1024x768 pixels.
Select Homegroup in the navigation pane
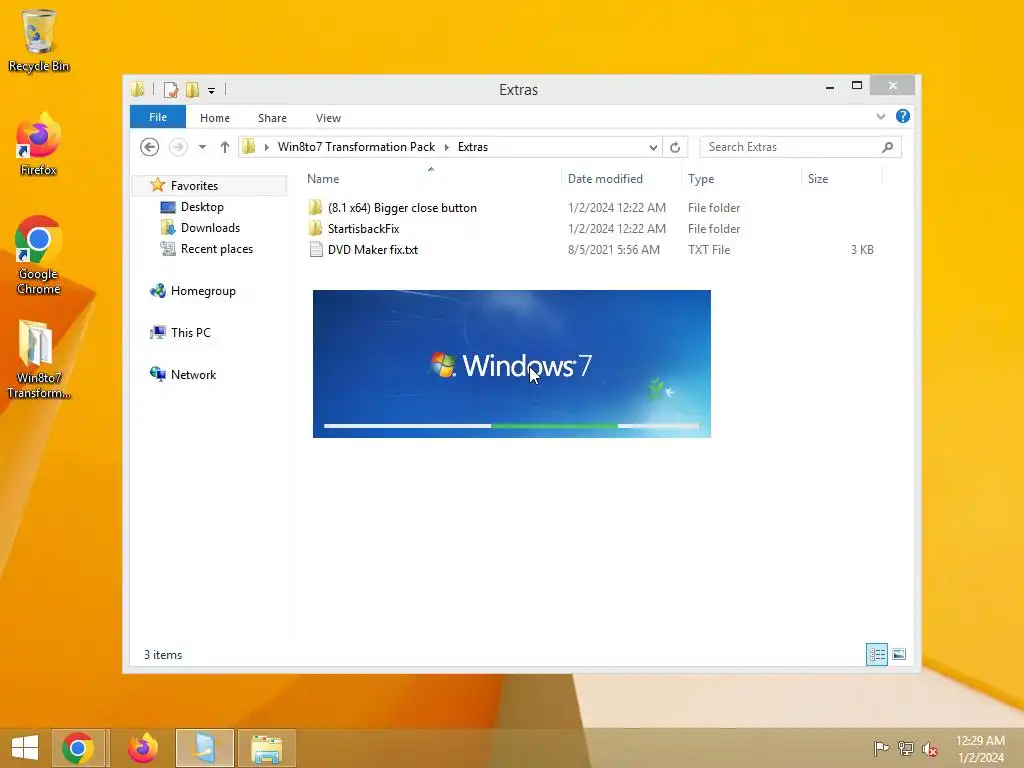[203, 291]
